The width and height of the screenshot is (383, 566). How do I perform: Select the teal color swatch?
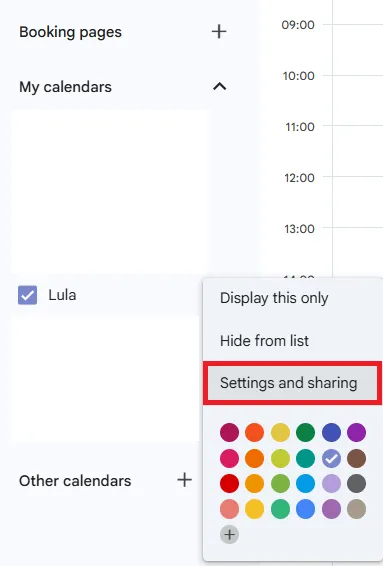coord(305,458)
